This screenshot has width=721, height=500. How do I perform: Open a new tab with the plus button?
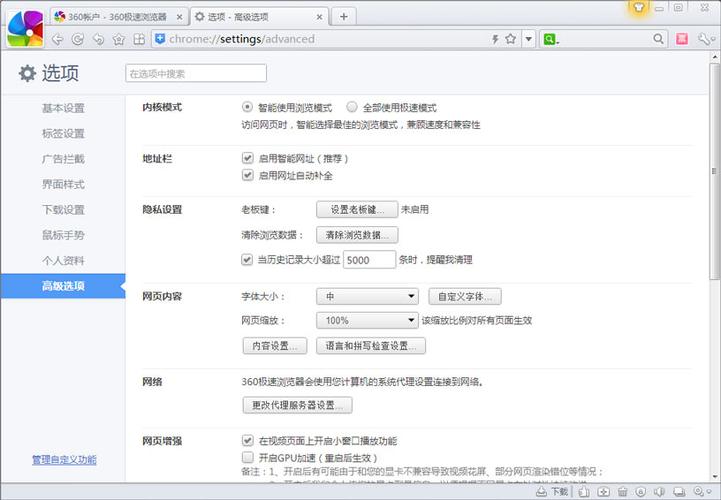pyautogui.click(x=343, y=17)
